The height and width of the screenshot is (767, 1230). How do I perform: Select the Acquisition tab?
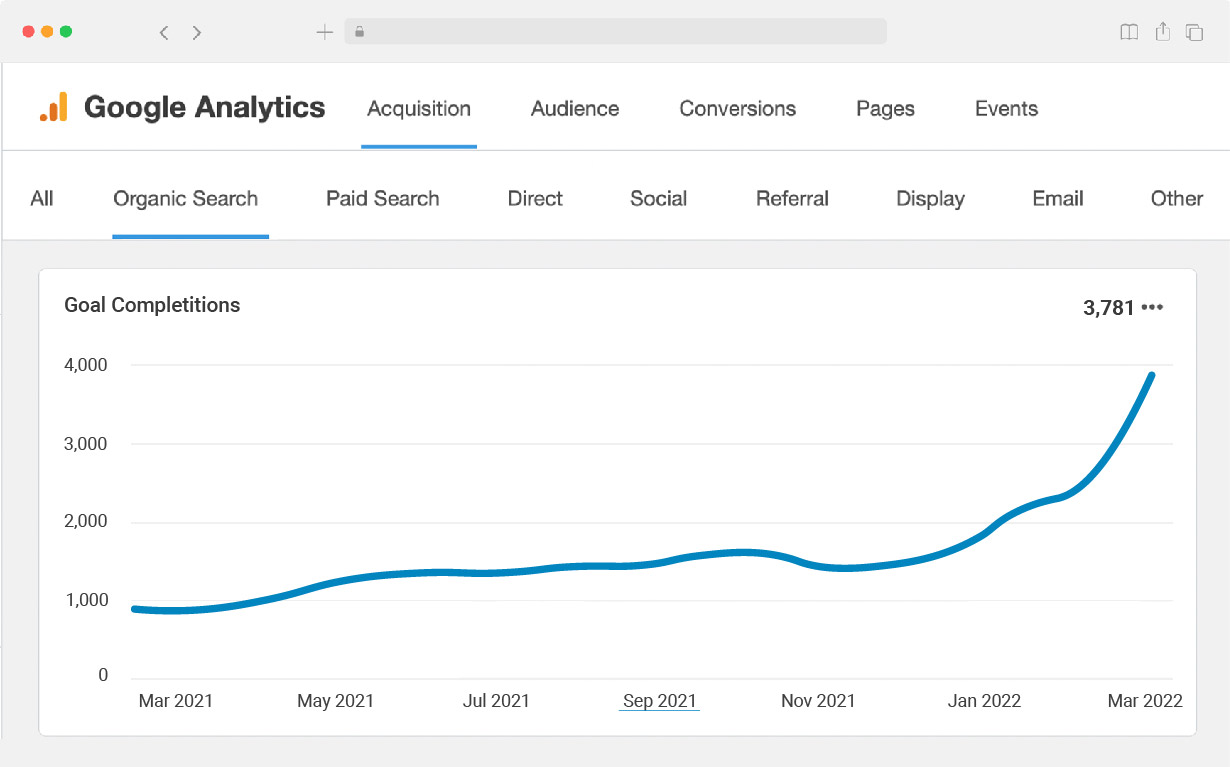coord(419,109)
